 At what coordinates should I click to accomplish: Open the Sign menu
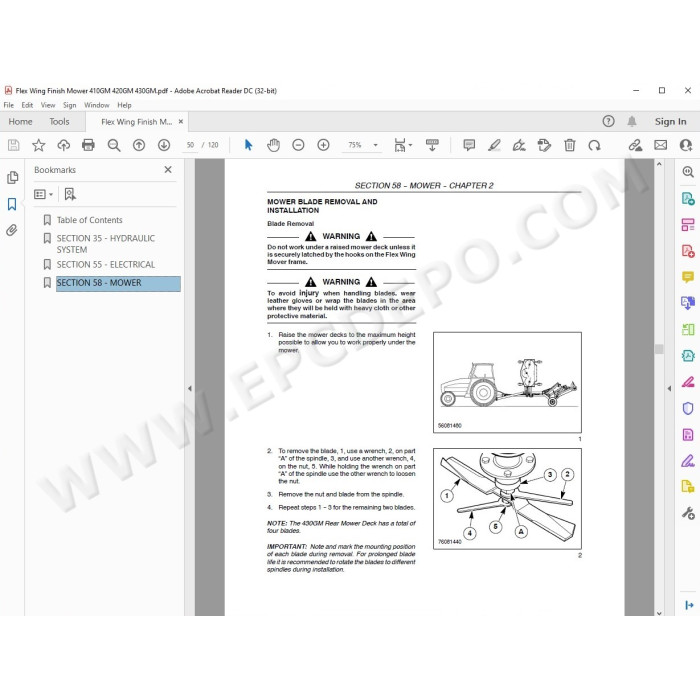[69, 105]
